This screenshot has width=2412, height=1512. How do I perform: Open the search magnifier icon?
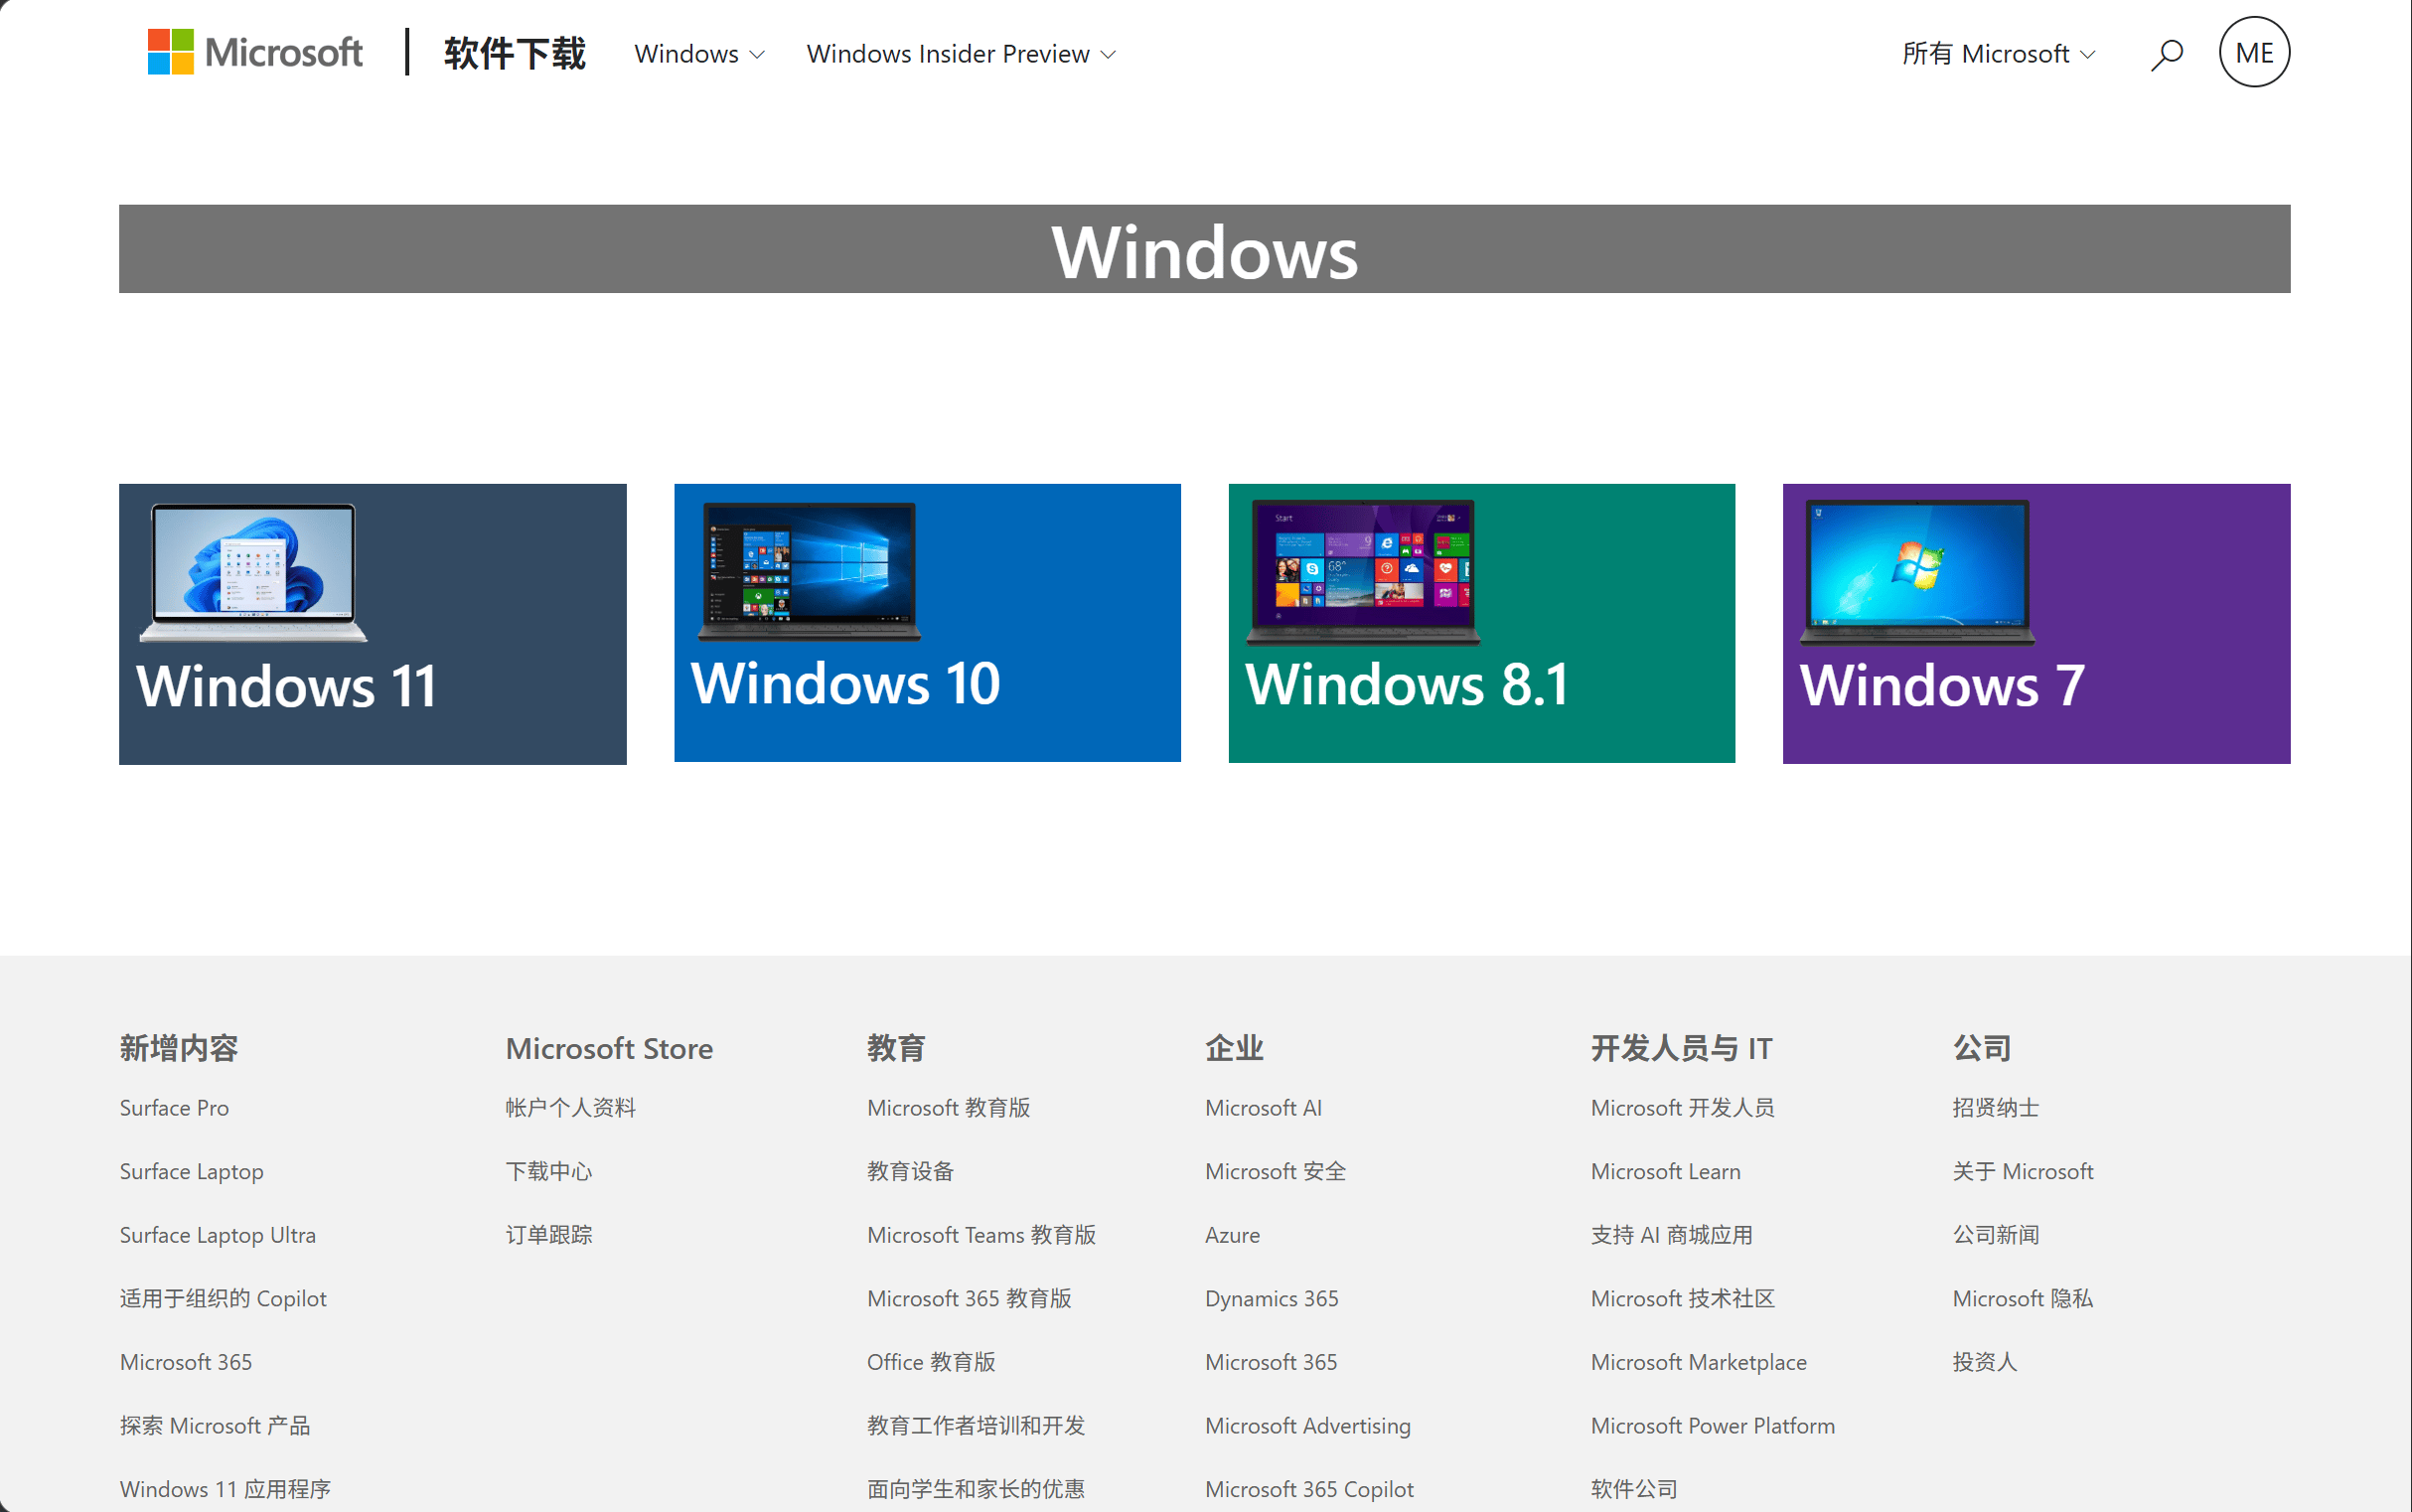(x=2166, y=54)
